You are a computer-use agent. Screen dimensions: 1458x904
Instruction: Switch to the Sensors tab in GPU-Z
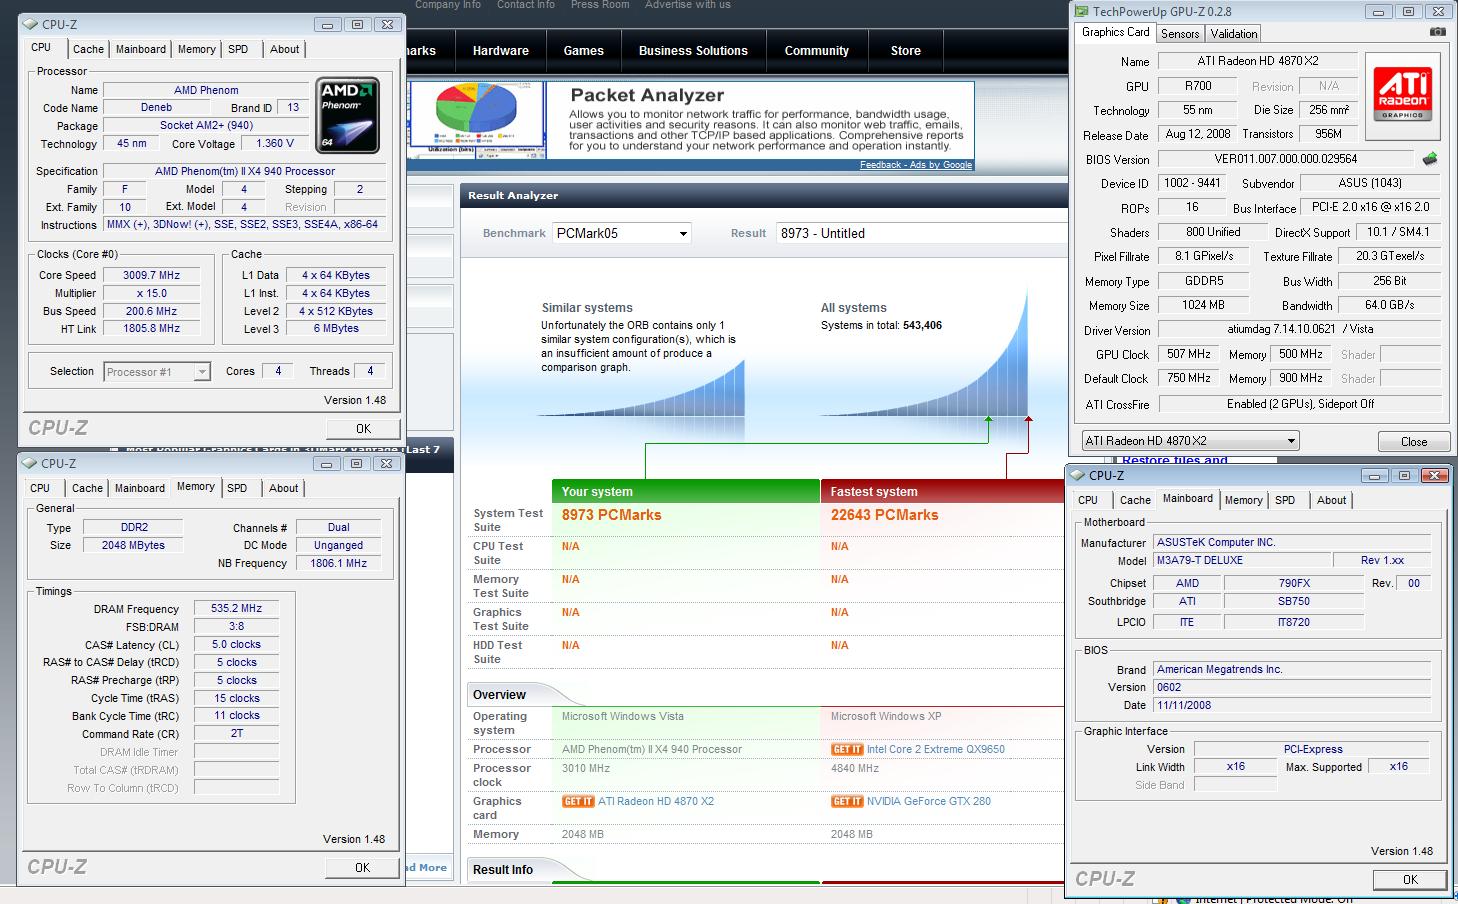click(x=1180, y=34)
